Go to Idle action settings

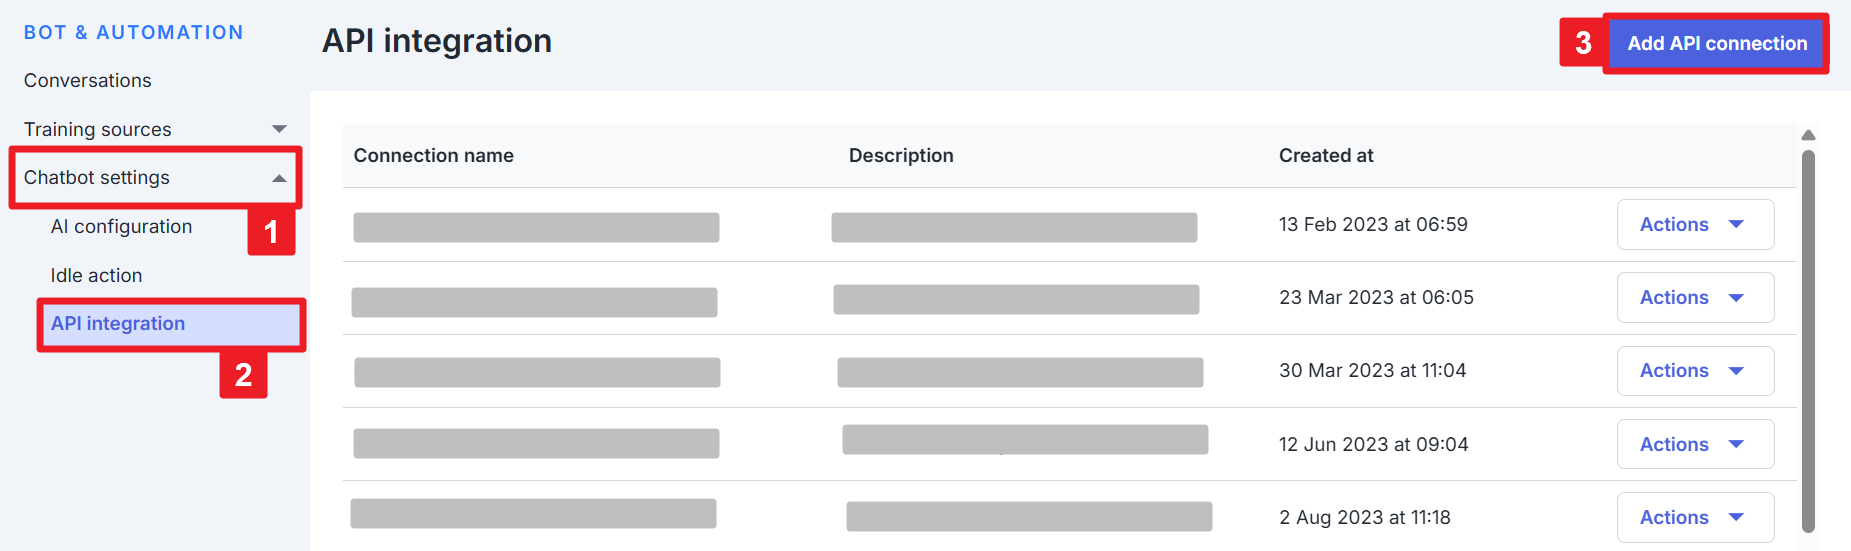coord(96,276)
